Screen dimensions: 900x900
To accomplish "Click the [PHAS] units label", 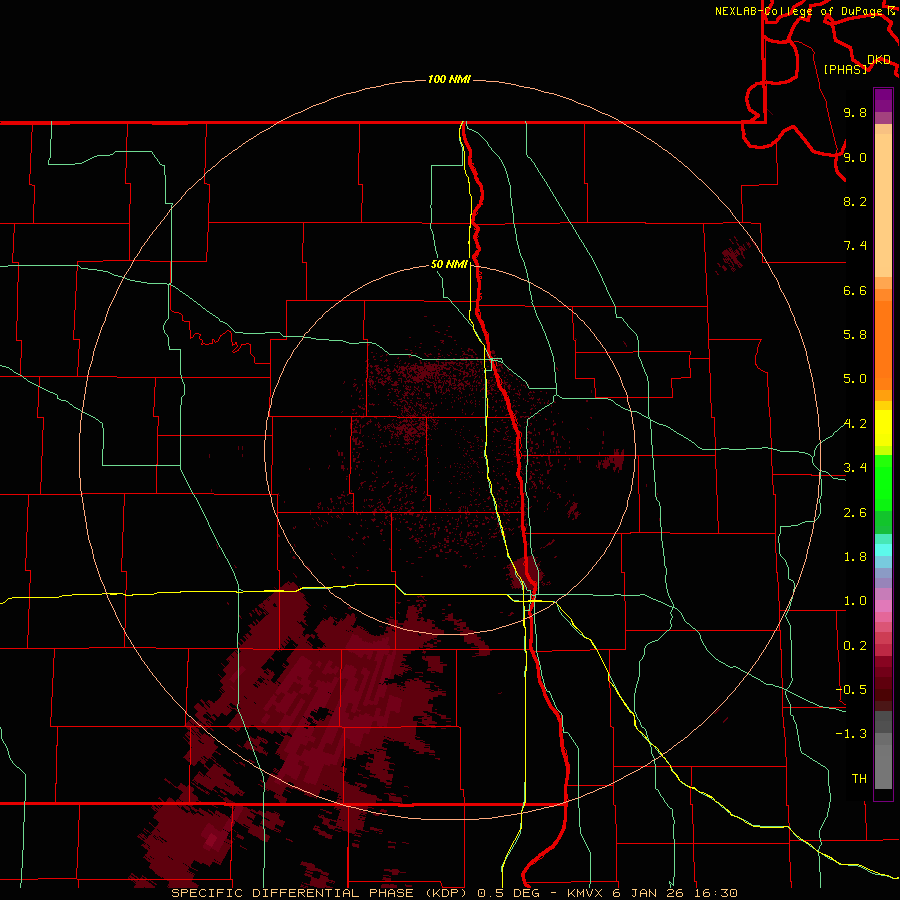I will pos(845,69).
